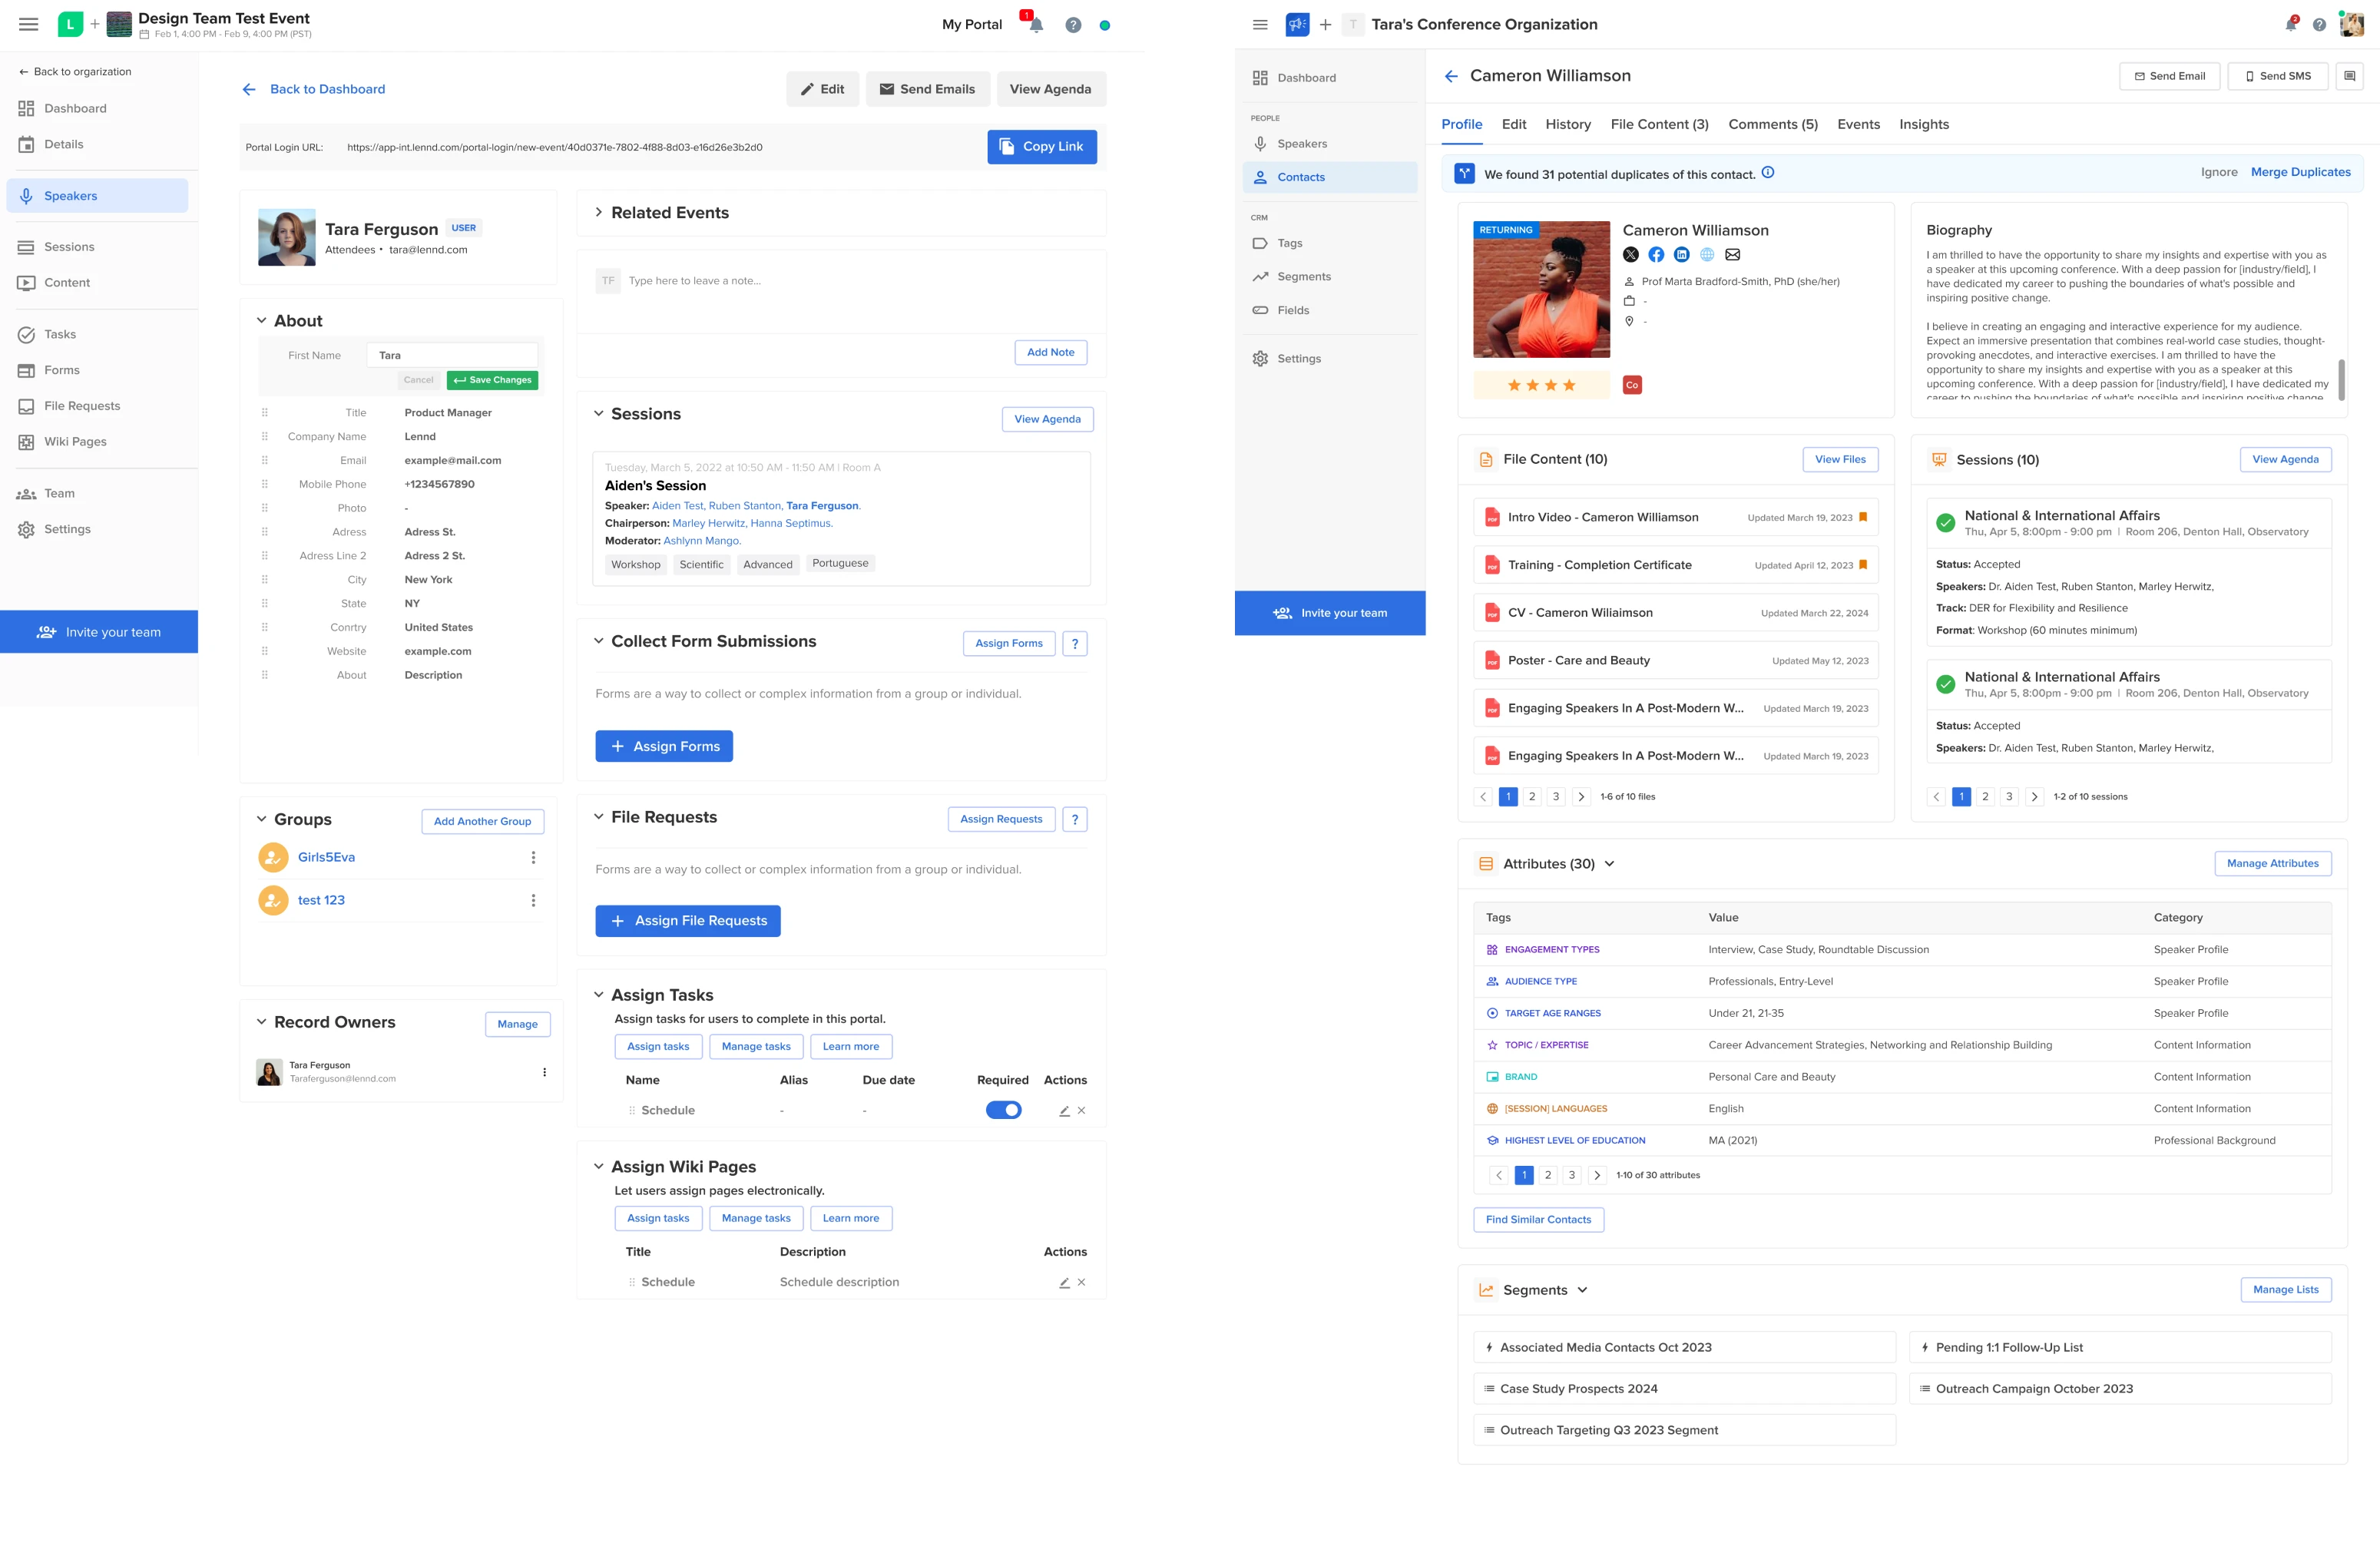Open the Insights tab on Cameron's profile

pyautogui.click(x=1924, y=124)
